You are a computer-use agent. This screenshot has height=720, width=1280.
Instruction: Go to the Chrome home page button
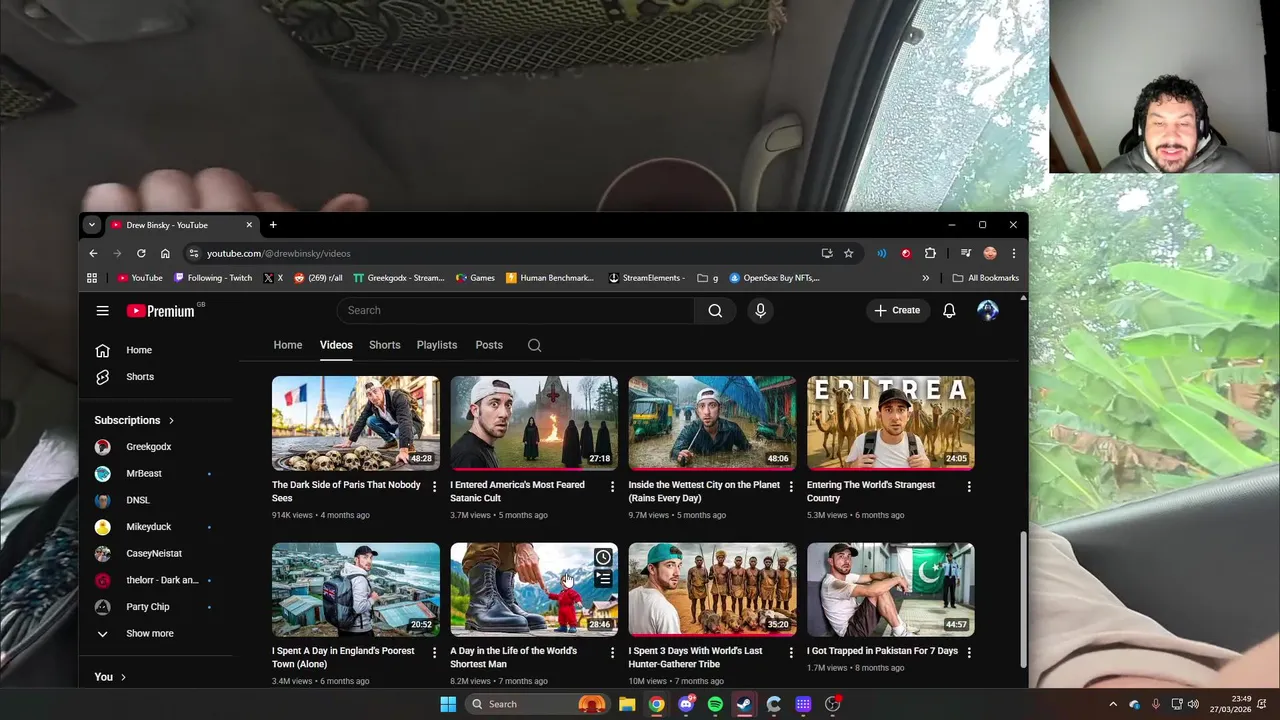165,254
